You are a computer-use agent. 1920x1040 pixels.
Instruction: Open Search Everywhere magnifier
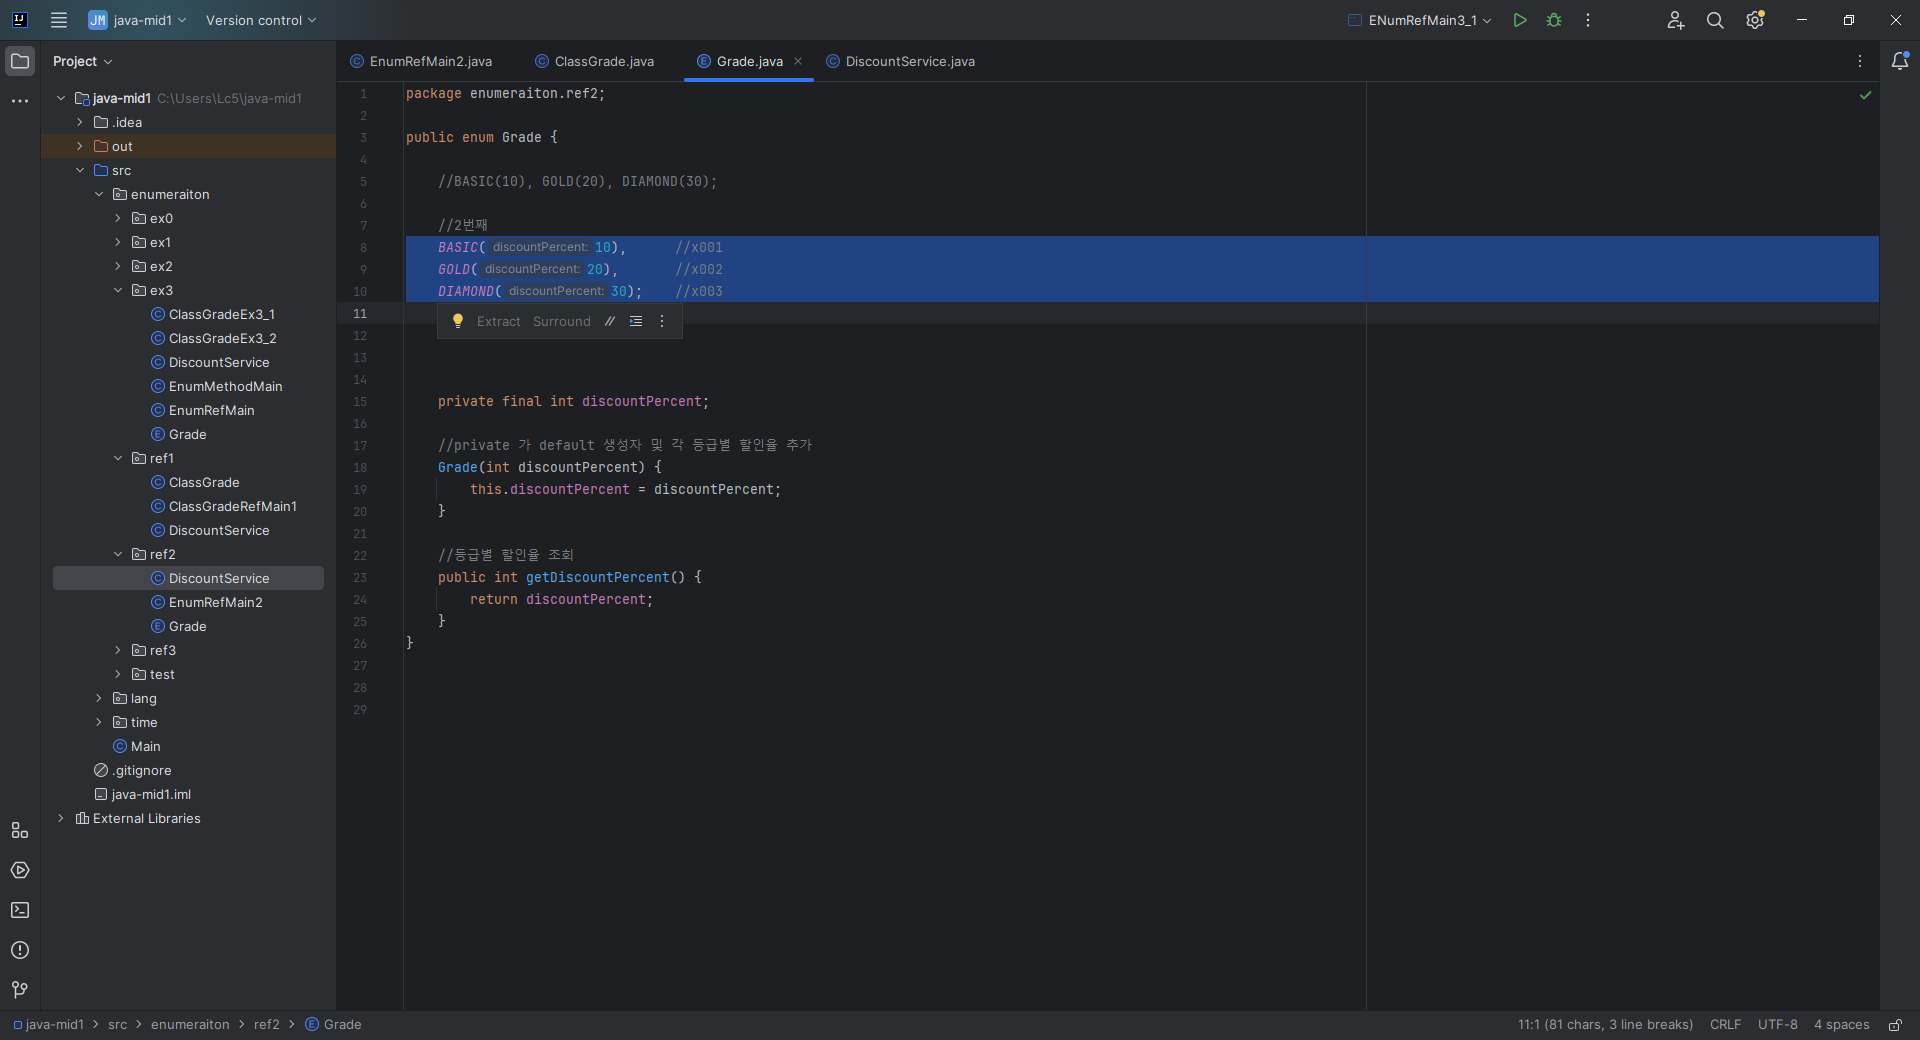(x=1715, y=20)
